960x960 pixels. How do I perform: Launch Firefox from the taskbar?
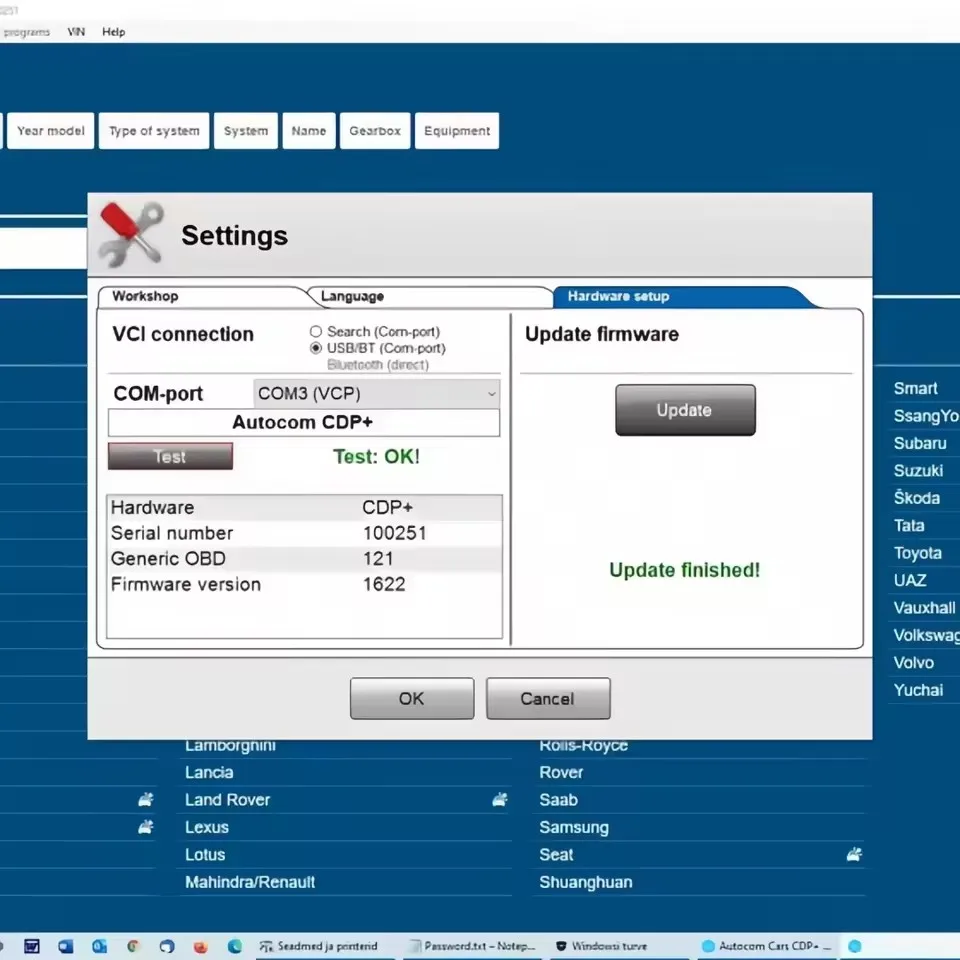click(x=199, y=945)
